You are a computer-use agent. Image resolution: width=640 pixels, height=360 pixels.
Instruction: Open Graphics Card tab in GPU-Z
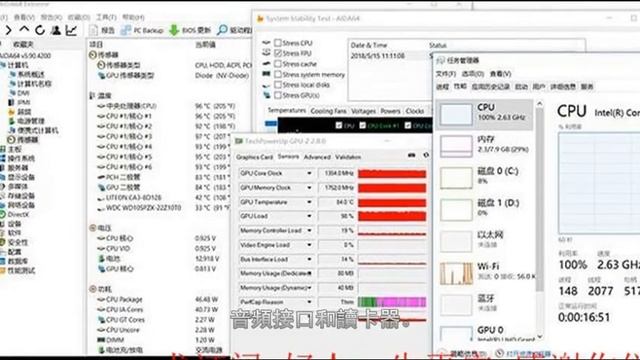pyautogui.click(x=254, y=157)
